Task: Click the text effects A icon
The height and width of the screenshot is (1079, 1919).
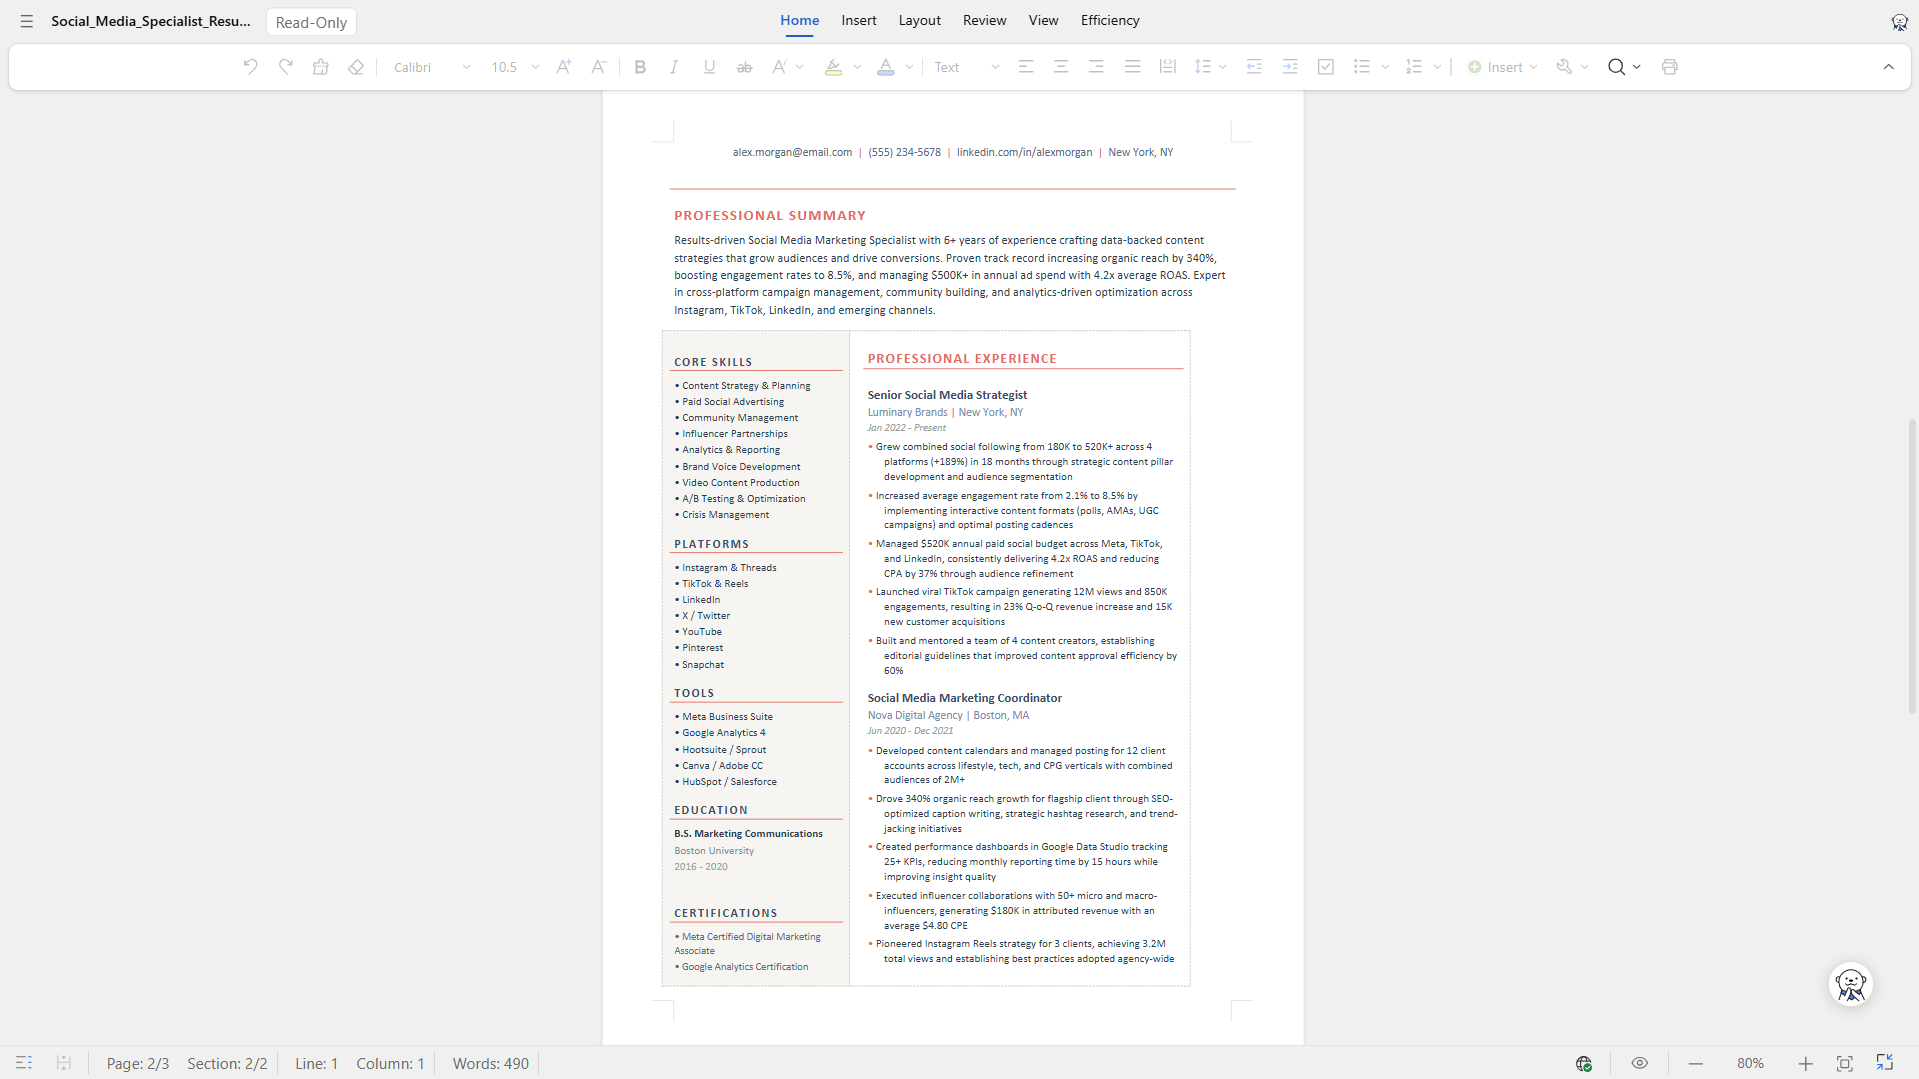Action: tap(779, 67)
